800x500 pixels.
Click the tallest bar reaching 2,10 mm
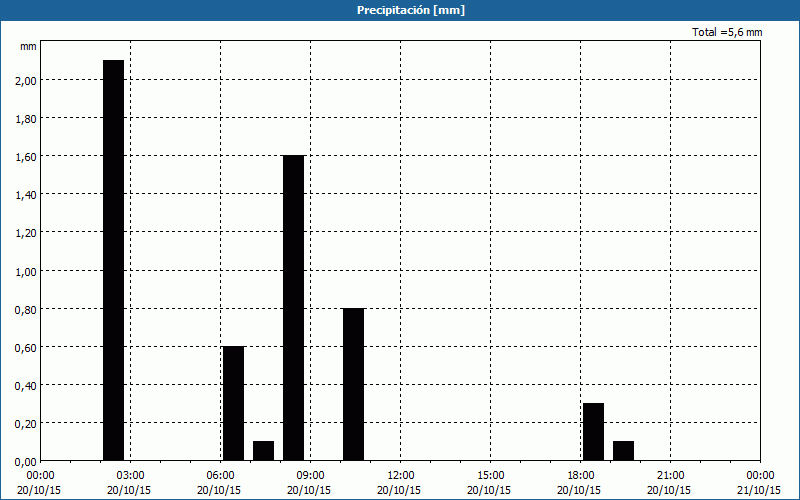coord(113,260)
